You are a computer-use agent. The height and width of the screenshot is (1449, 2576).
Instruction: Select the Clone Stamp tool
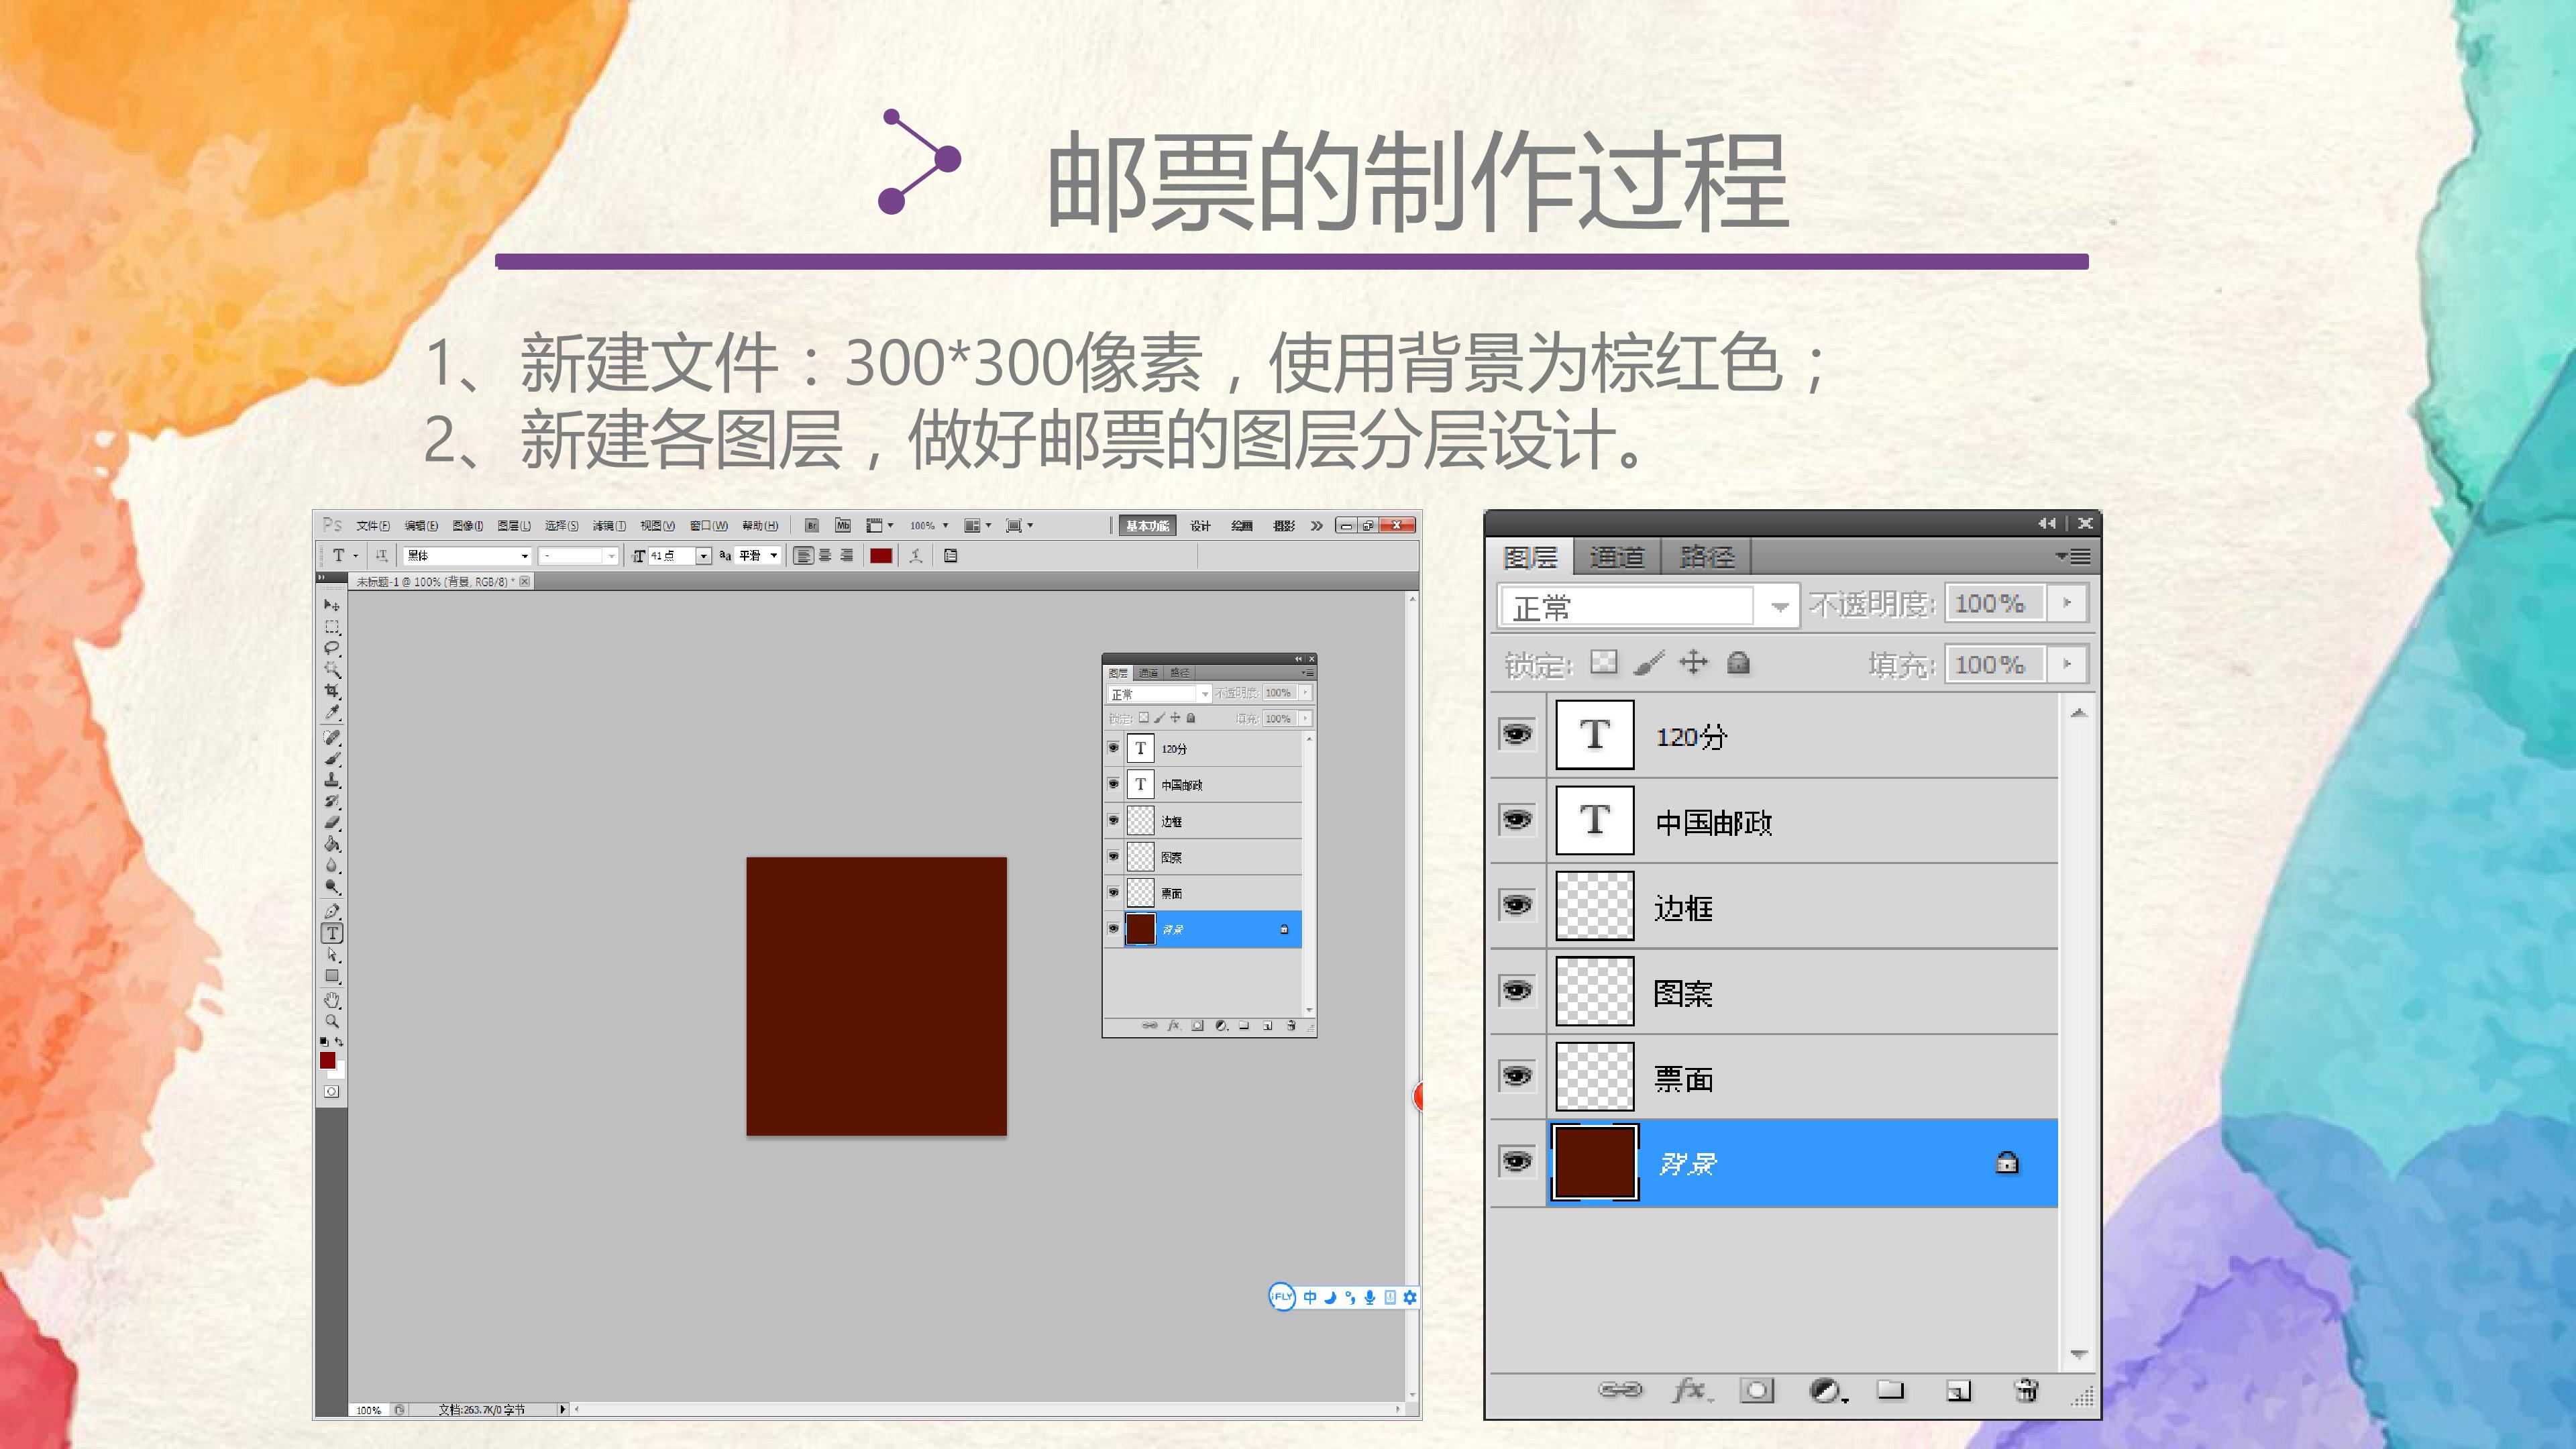pyautogui.click(x=332, y=780)
